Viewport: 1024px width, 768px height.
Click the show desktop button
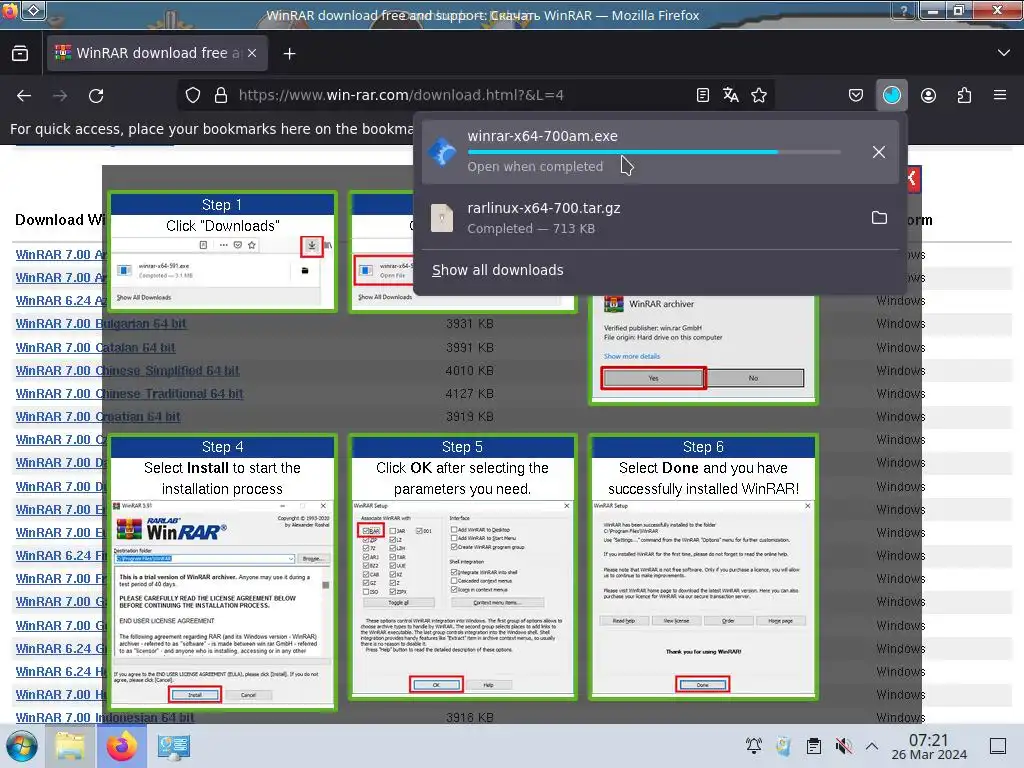[x=998, y=746]
